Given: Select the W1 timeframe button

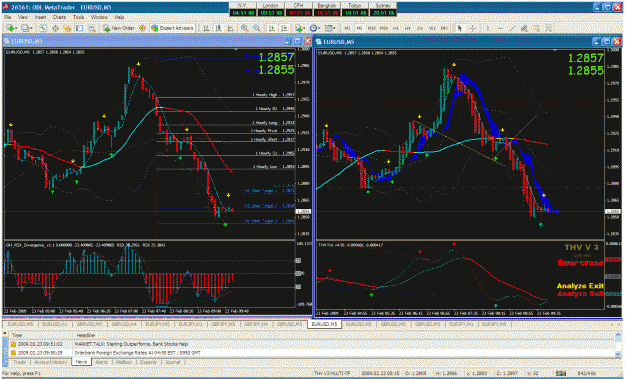Looking at the screenshot, I should [x=432, y=28].
